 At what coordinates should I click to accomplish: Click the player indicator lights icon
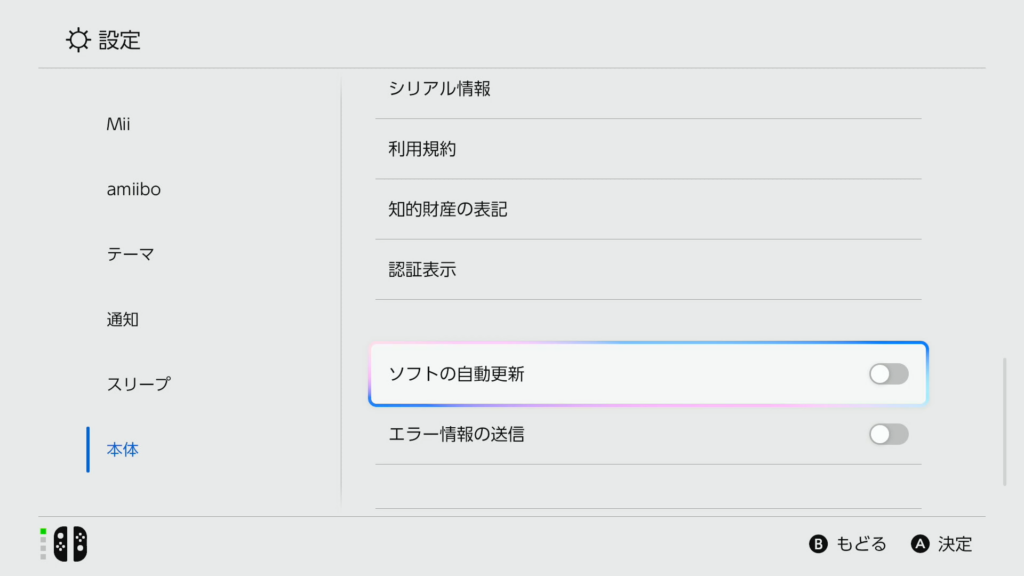(43, 543)
